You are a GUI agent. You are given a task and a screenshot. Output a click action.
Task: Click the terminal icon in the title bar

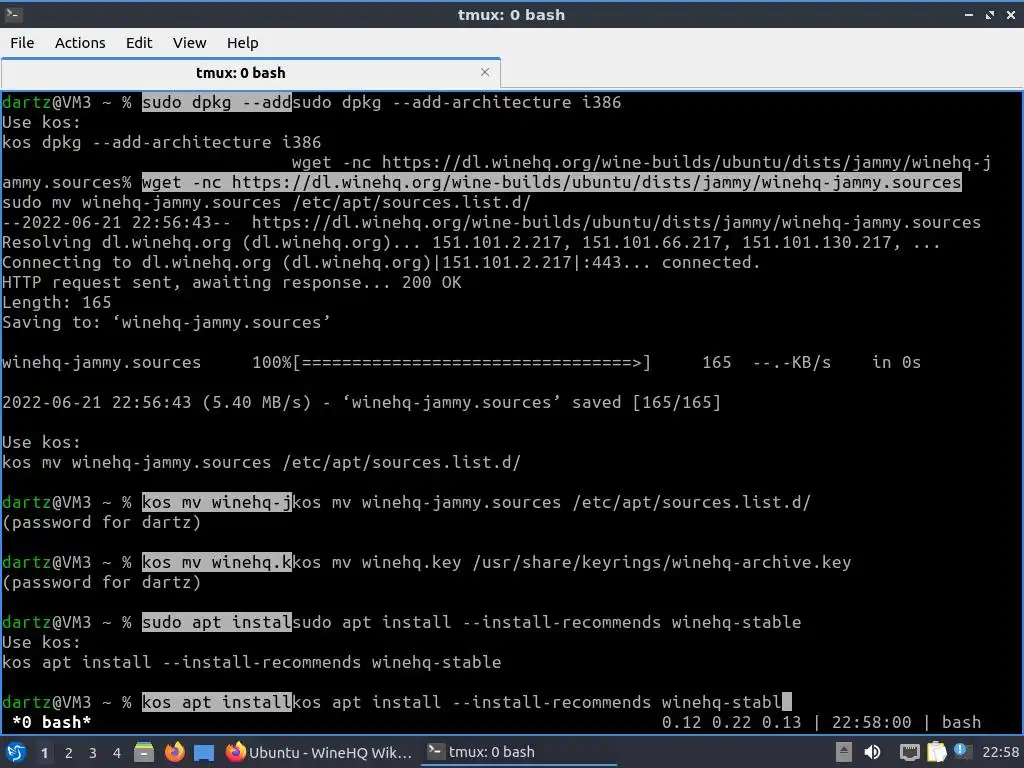click(x=13, y=14)
